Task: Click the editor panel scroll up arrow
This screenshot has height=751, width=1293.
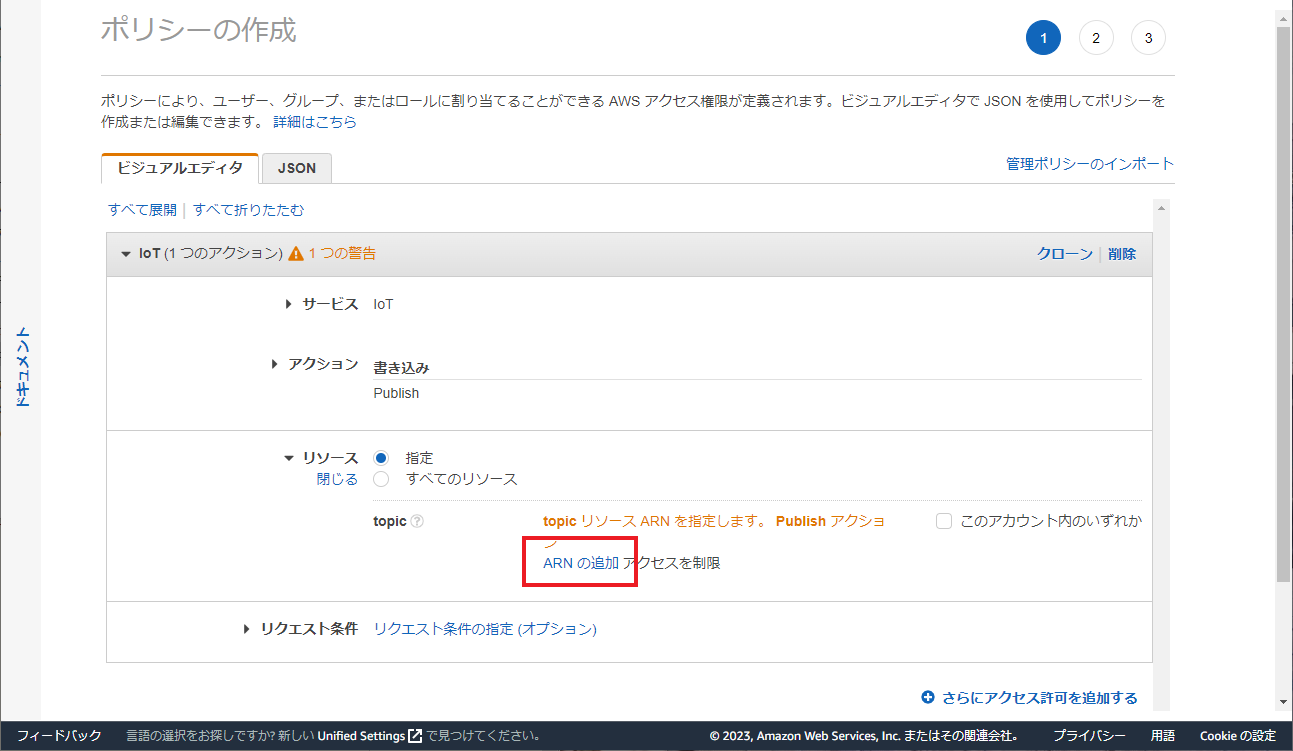Action: point(1161,207)
